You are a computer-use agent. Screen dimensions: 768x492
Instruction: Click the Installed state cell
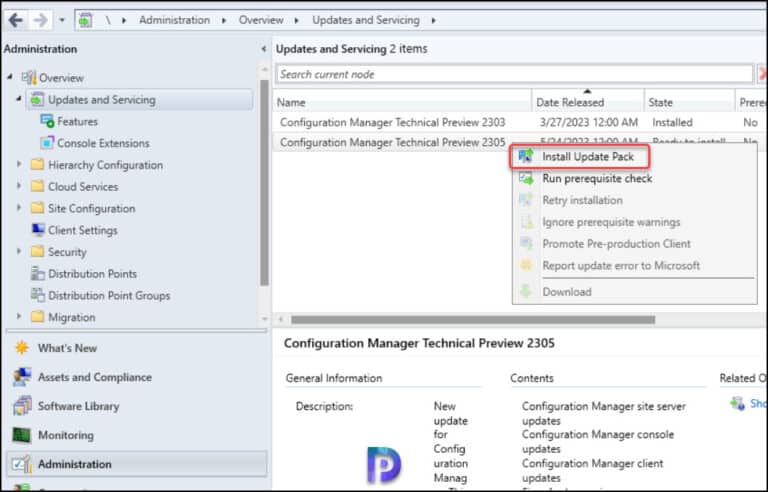(672, 123)
